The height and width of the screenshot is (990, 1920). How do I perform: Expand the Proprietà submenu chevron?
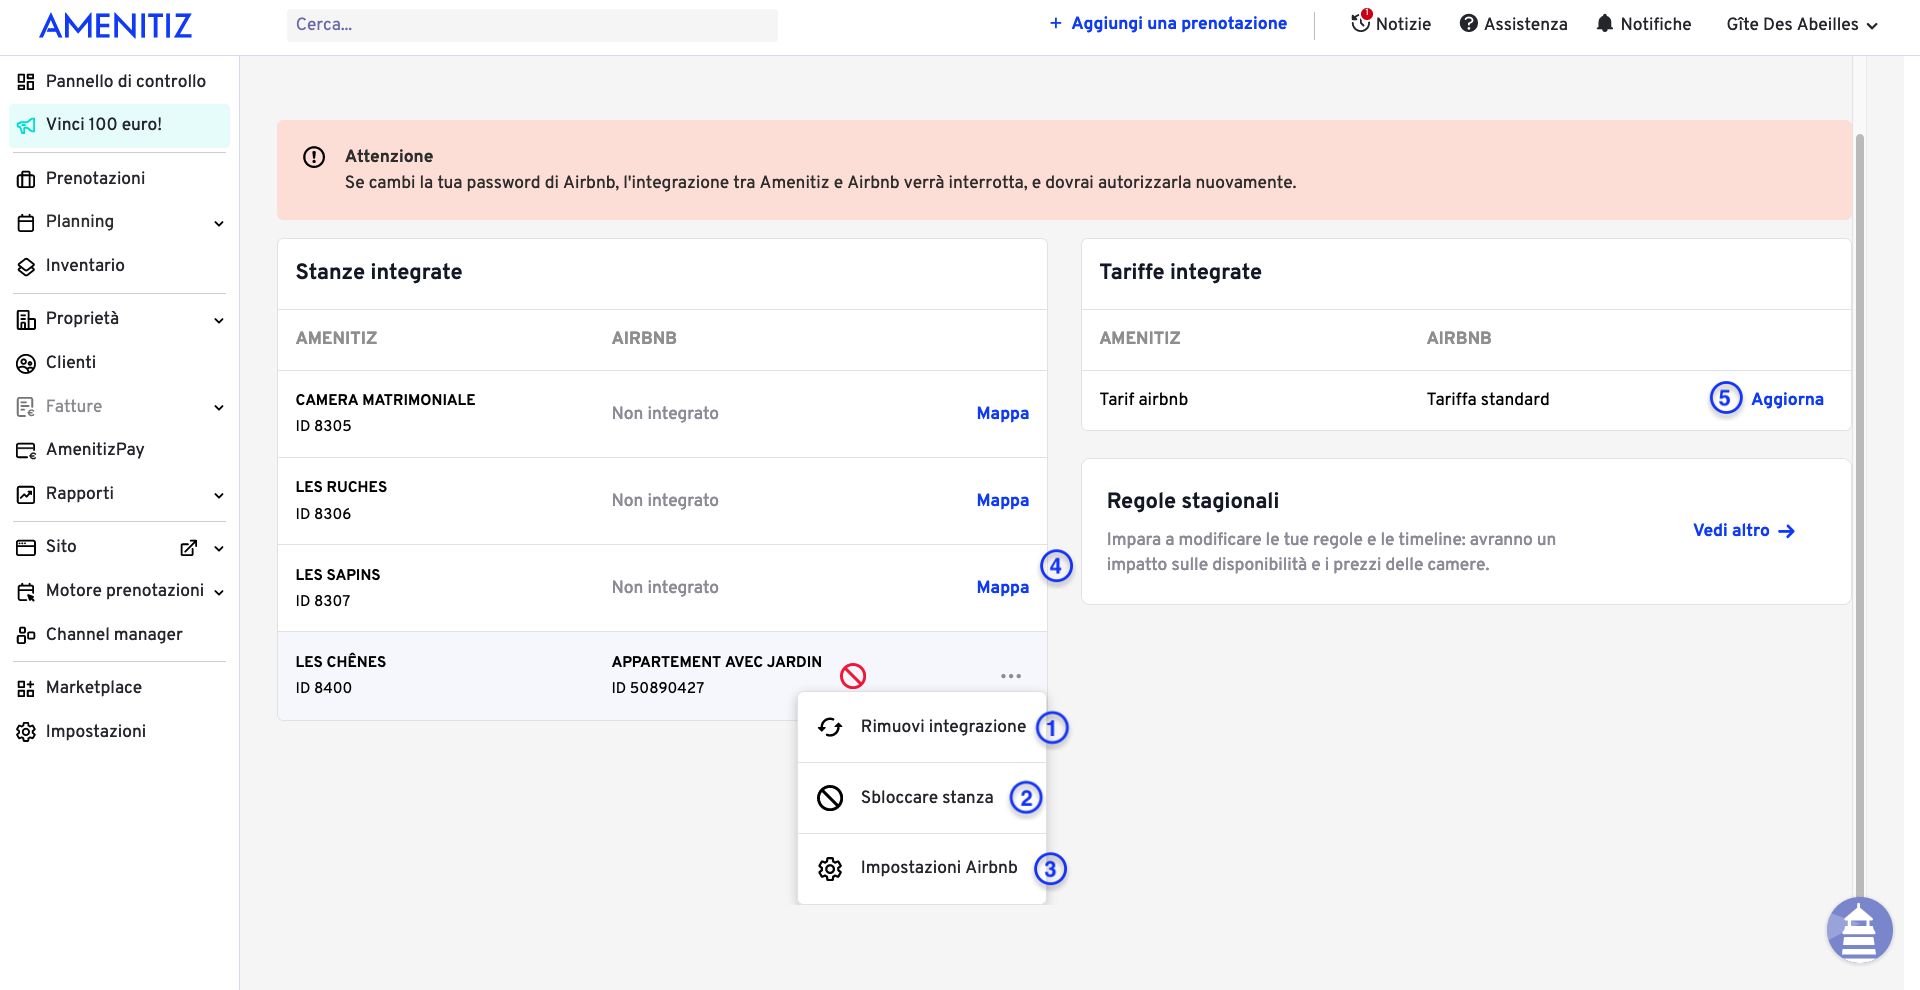(x=219, y=320)
